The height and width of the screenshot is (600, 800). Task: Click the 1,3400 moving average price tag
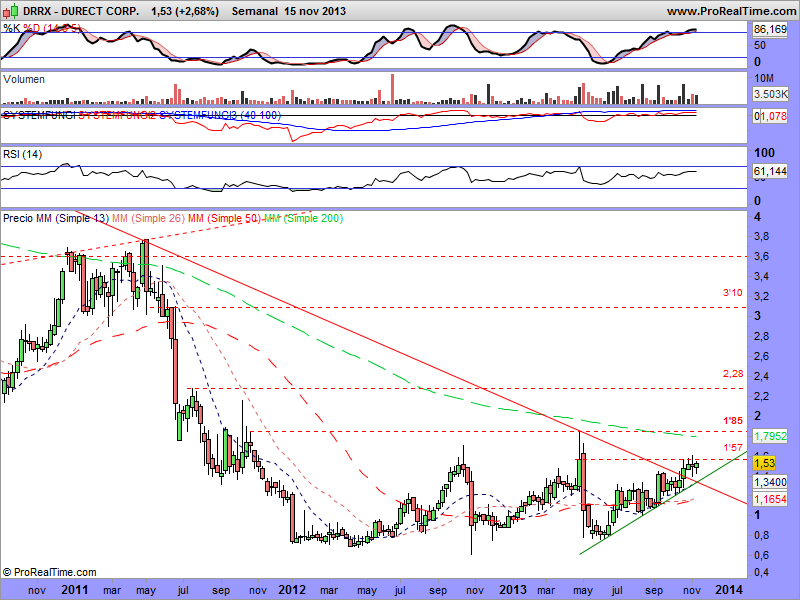(x=770, y=482)
